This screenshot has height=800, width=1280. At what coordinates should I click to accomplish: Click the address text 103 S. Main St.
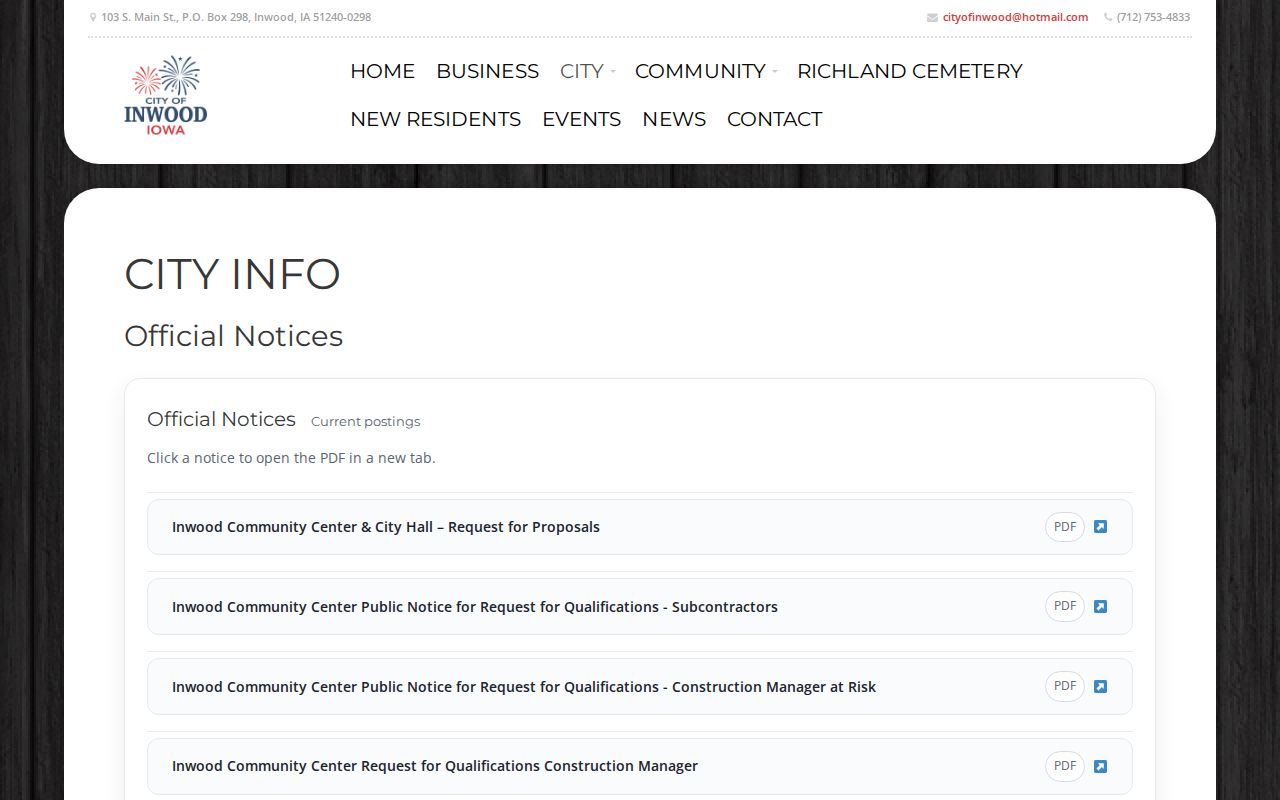[236, 17]
